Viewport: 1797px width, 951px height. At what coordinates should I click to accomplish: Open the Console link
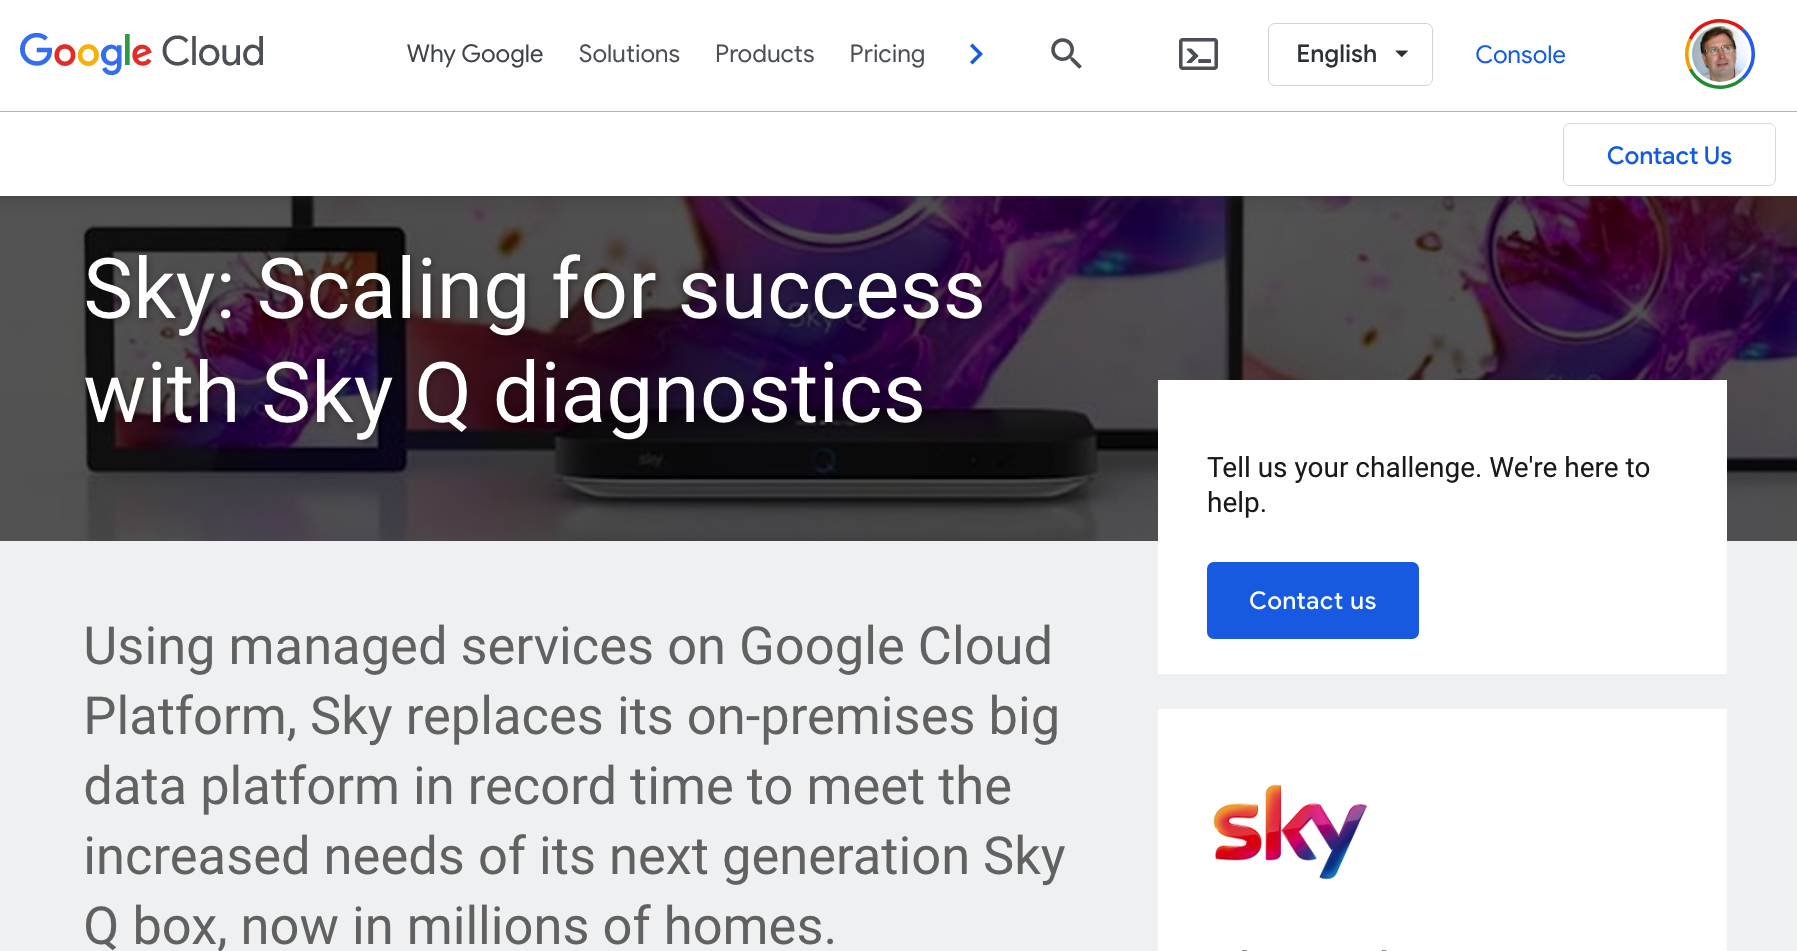tap(1520, 55)
